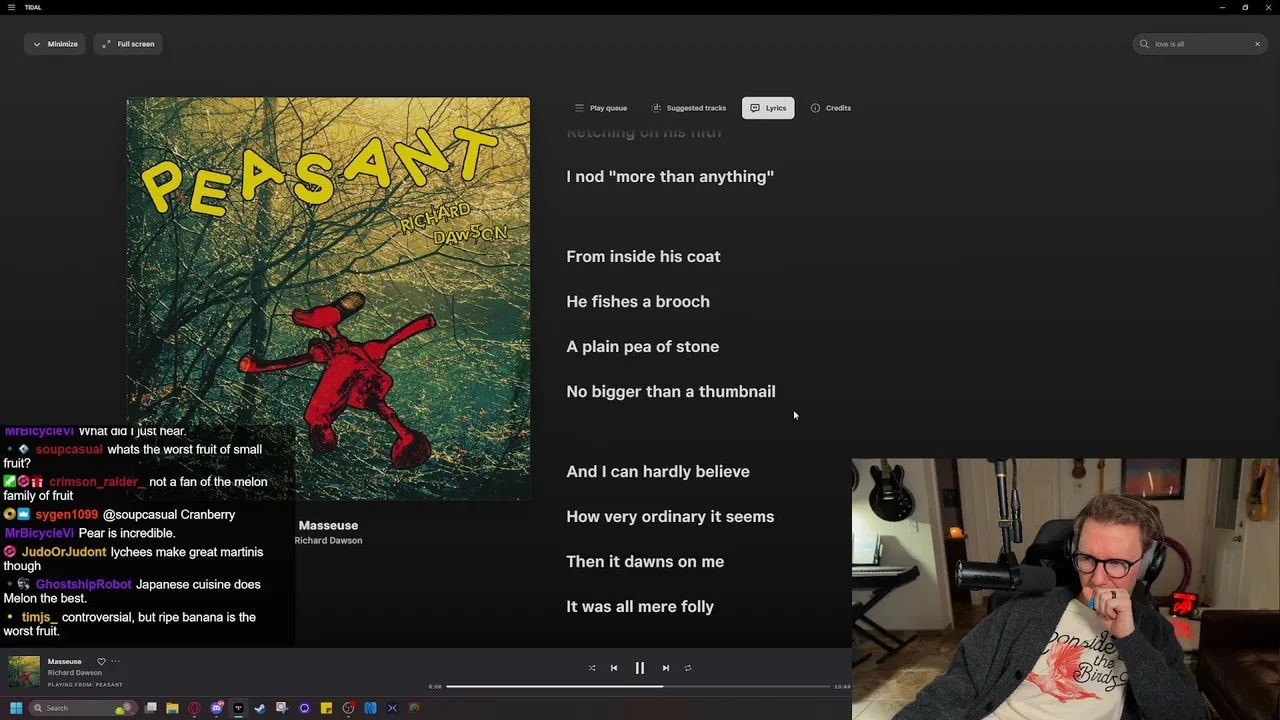
Task: Click Masseuse song title under album art
Action: (328, 525)
